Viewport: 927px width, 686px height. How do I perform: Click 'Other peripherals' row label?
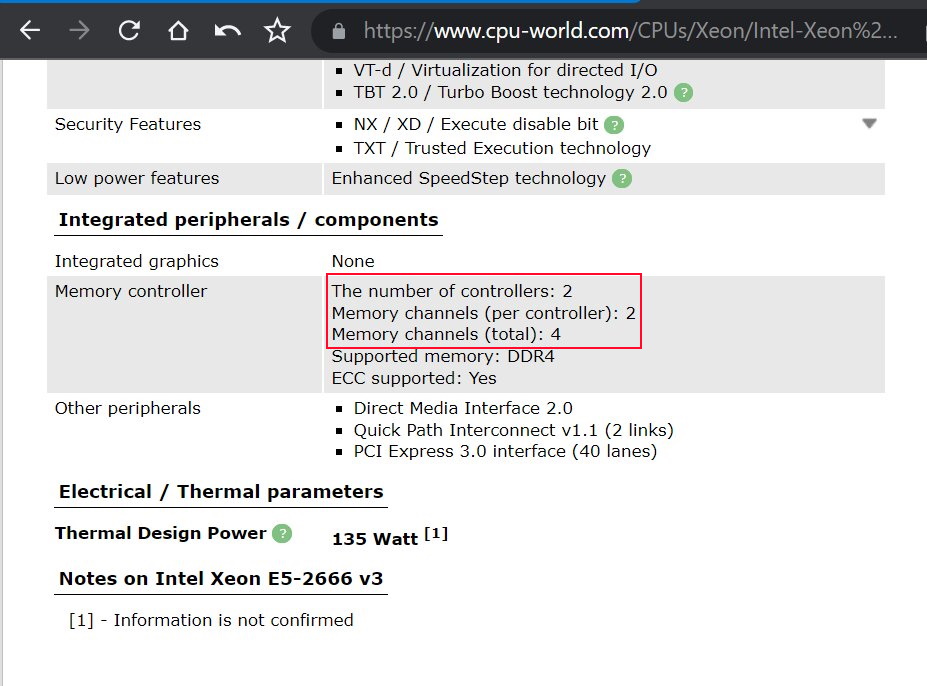[128, 408]
